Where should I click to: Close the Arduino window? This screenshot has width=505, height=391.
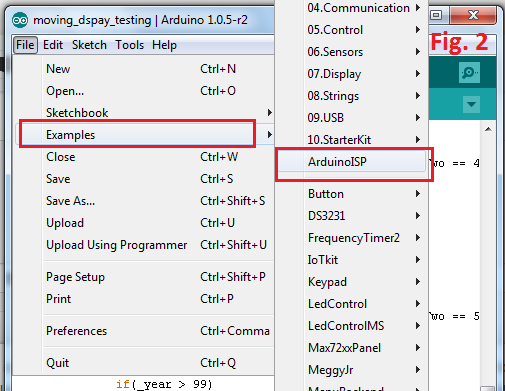[x=472, y=15]
